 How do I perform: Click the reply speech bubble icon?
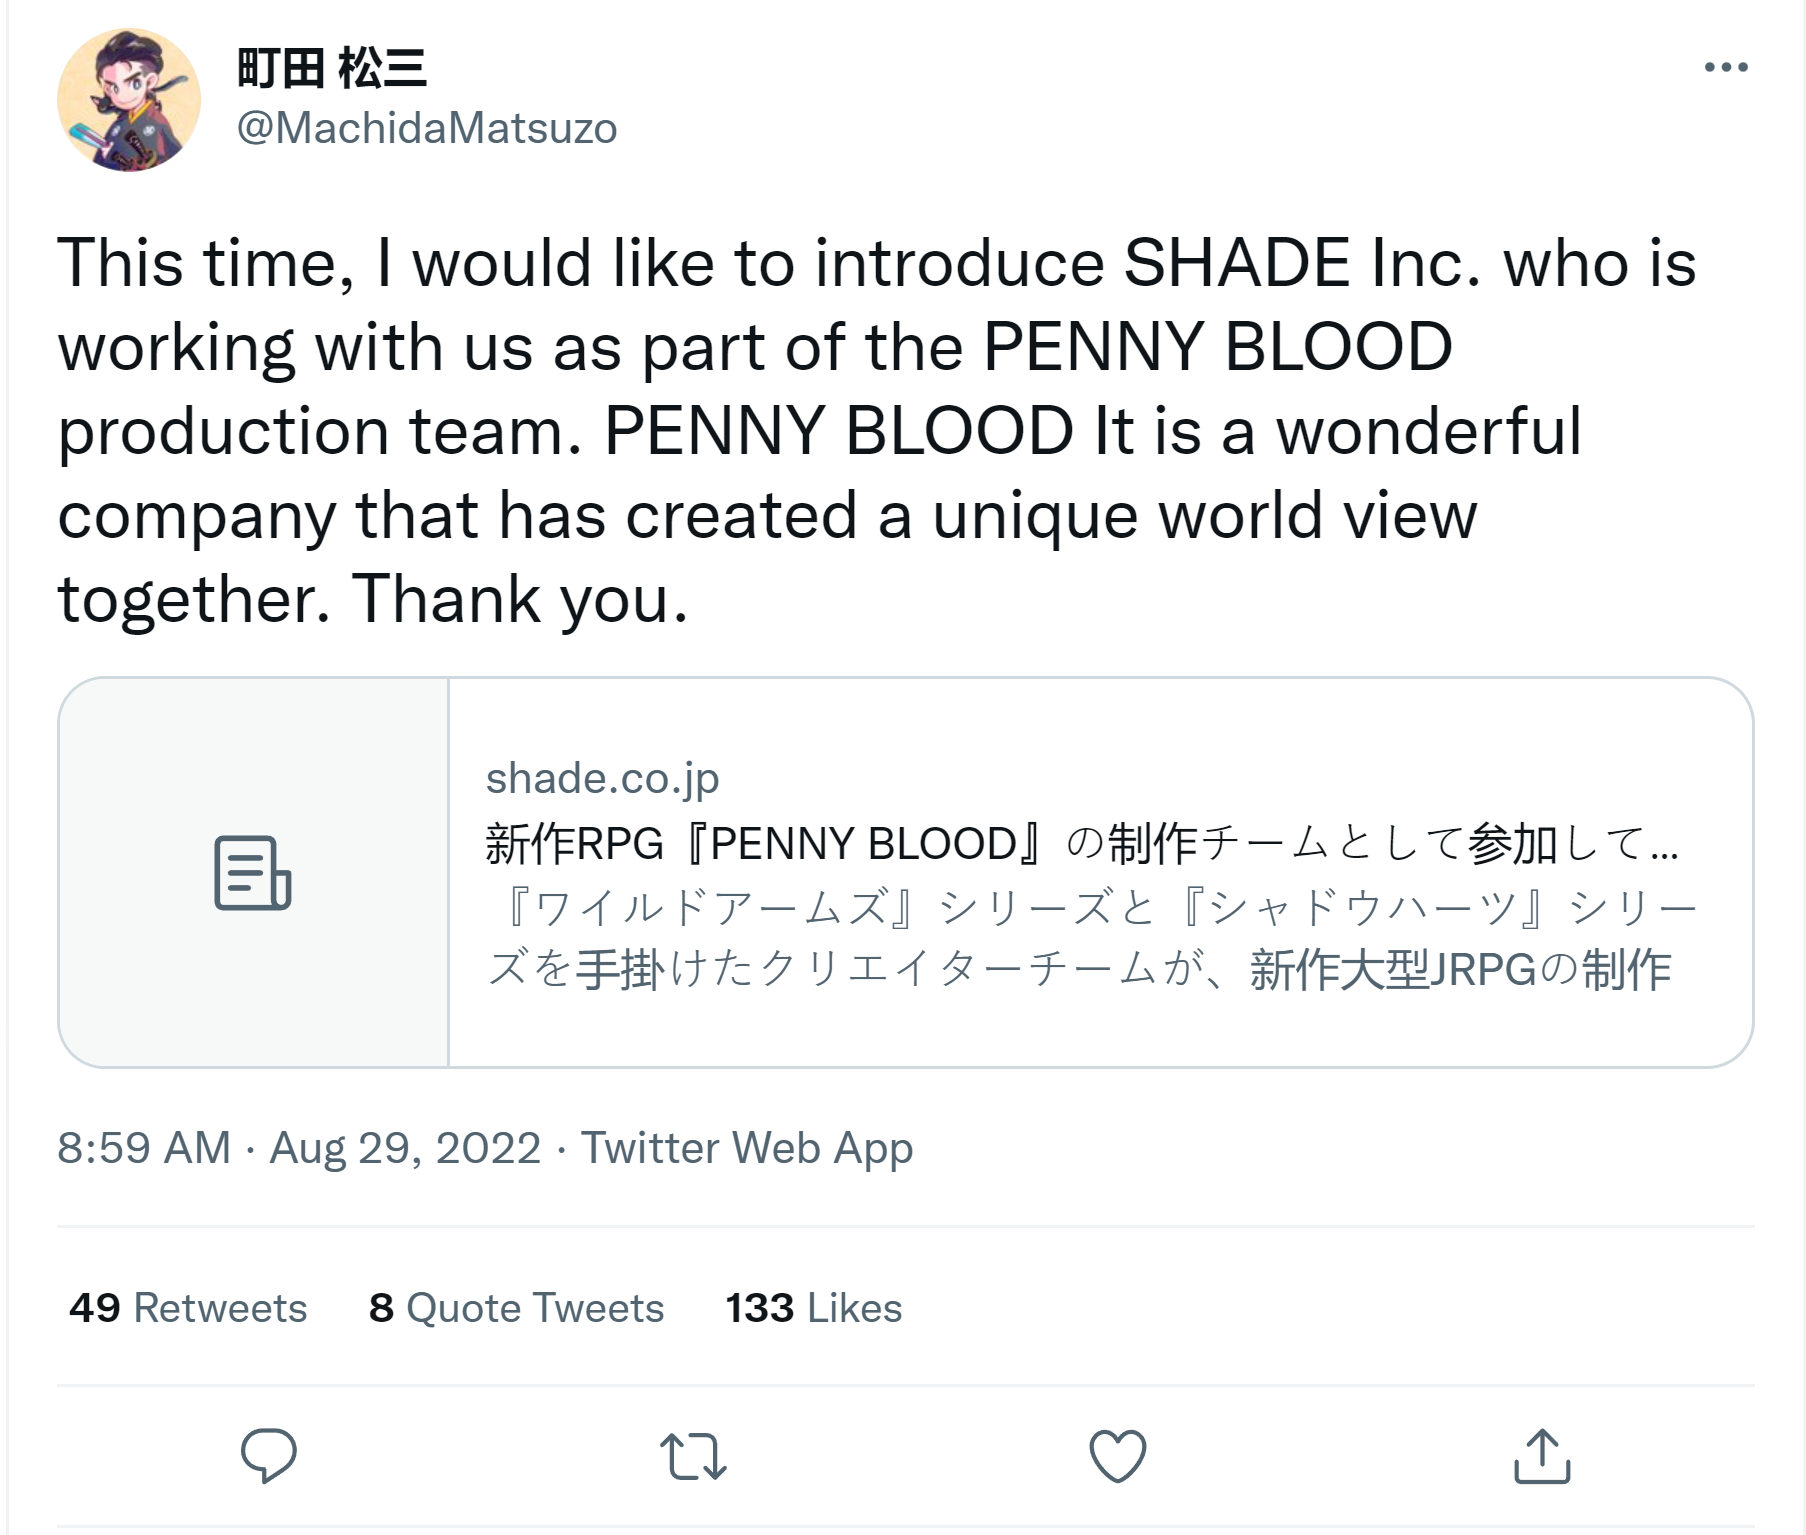(268, 1455)
